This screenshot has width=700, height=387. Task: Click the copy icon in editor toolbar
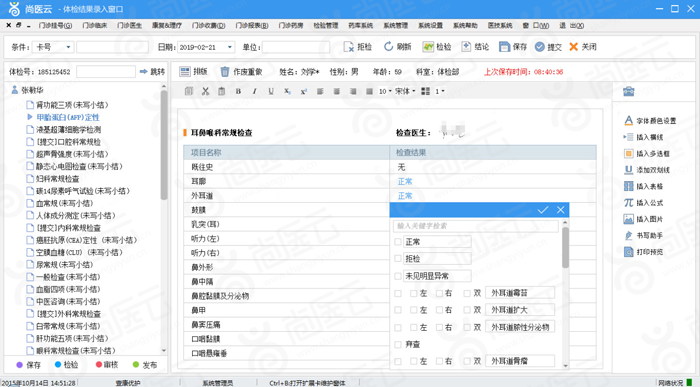click(188, 91)
